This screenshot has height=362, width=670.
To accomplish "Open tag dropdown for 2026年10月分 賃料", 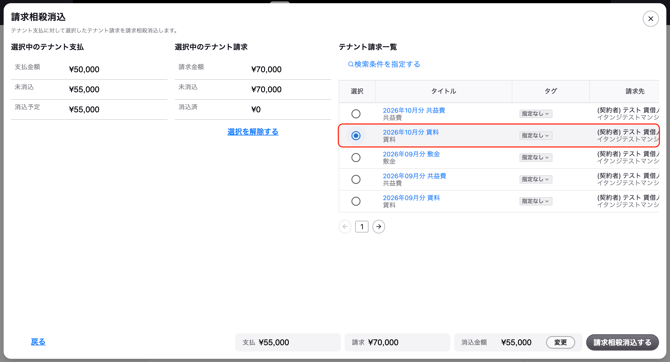I will pyautogui.click(x=535, y=135).
